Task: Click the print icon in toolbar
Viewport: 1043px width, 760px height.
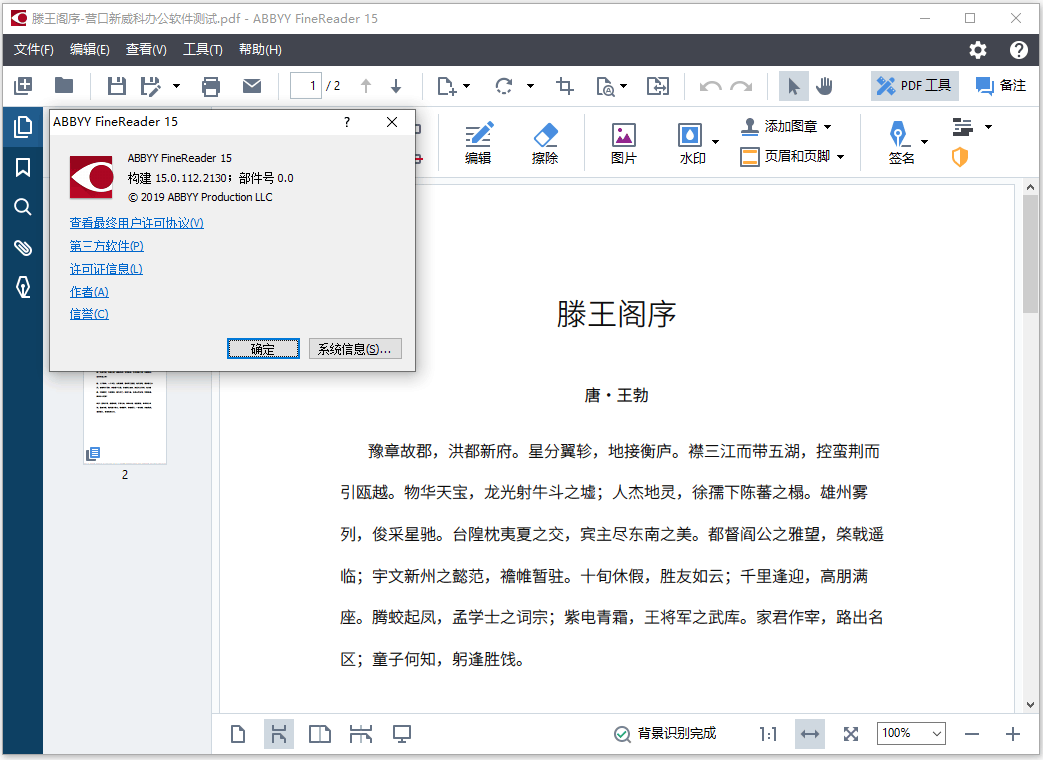Action: point(210,86)
